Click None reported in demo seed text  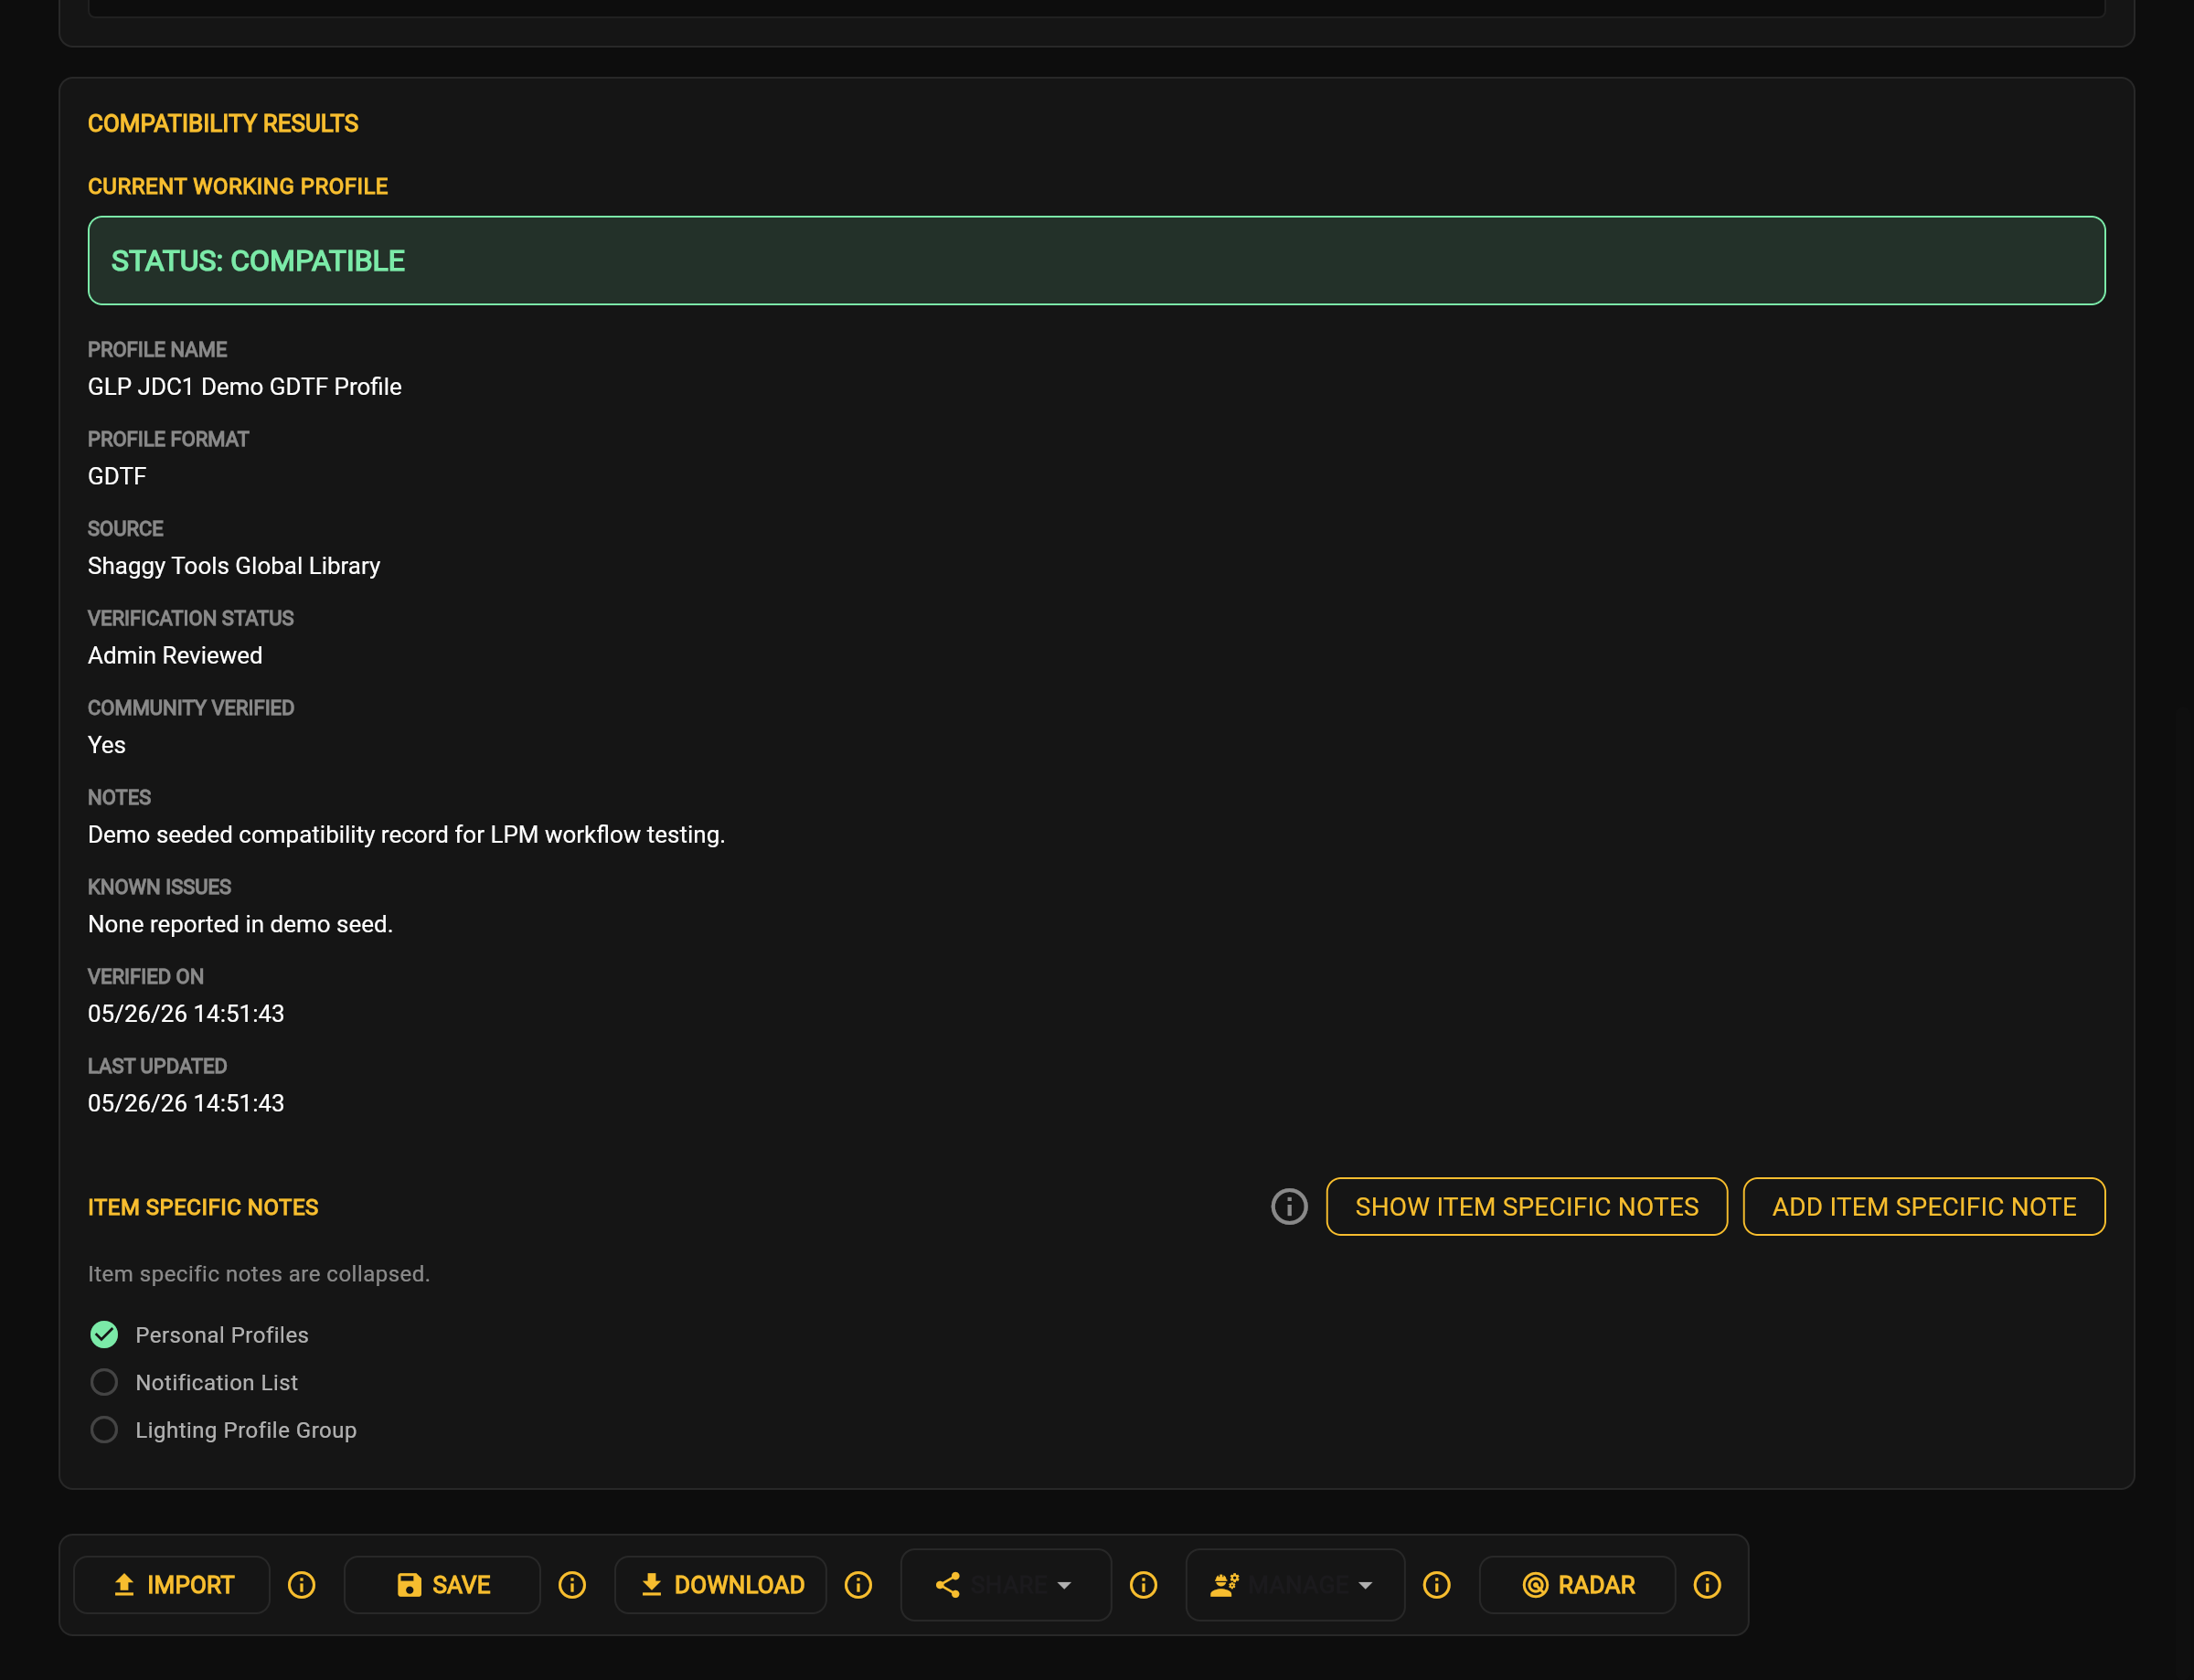coord(240,924)
